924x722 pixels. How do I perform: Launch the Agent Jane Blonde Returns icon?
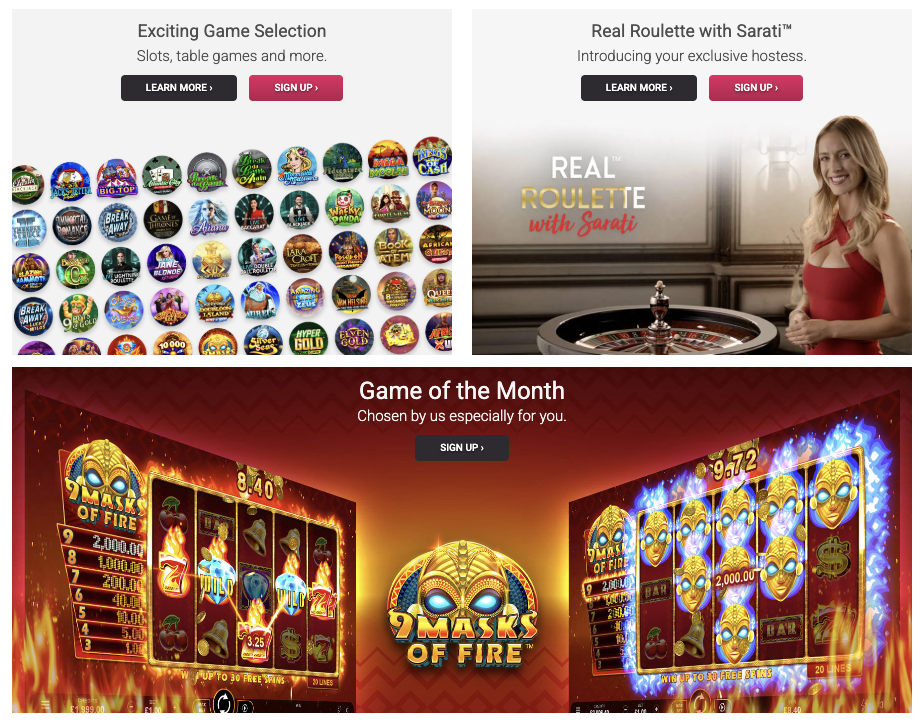[167, 263]
